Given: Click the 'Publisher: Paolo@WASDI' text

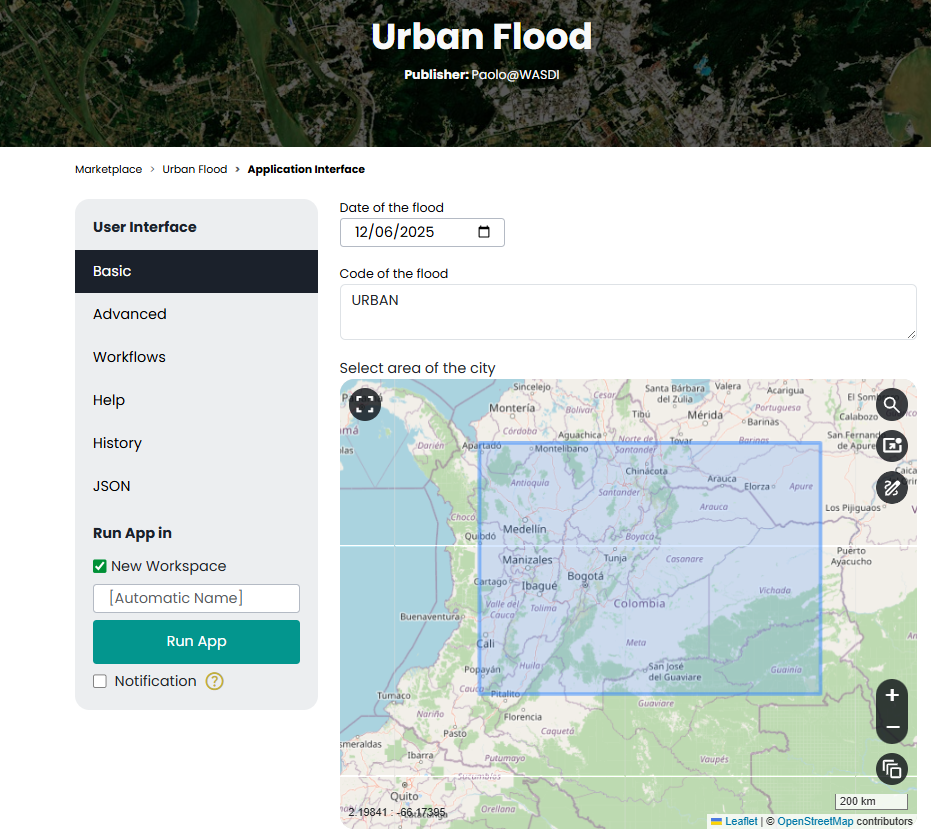Looking at the screenshot, I should point(482,75).
